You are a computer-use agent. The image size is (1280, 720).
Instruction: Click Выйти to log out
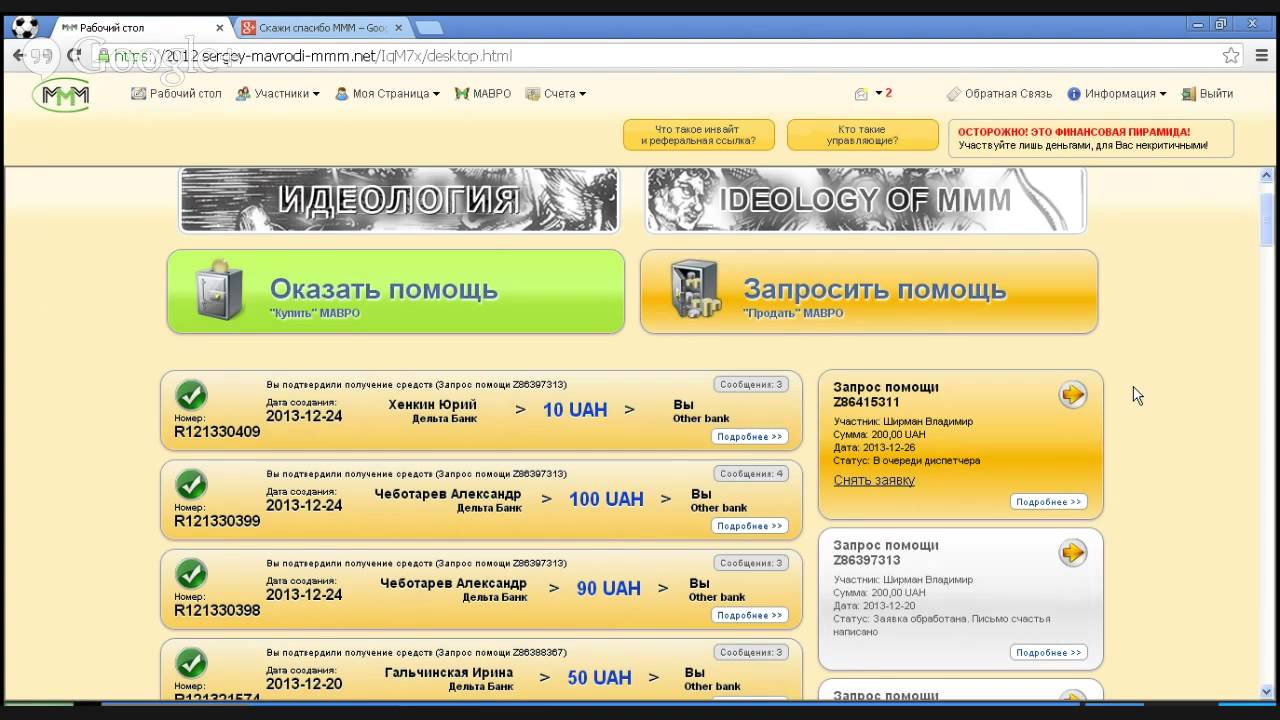[1207, 93]
